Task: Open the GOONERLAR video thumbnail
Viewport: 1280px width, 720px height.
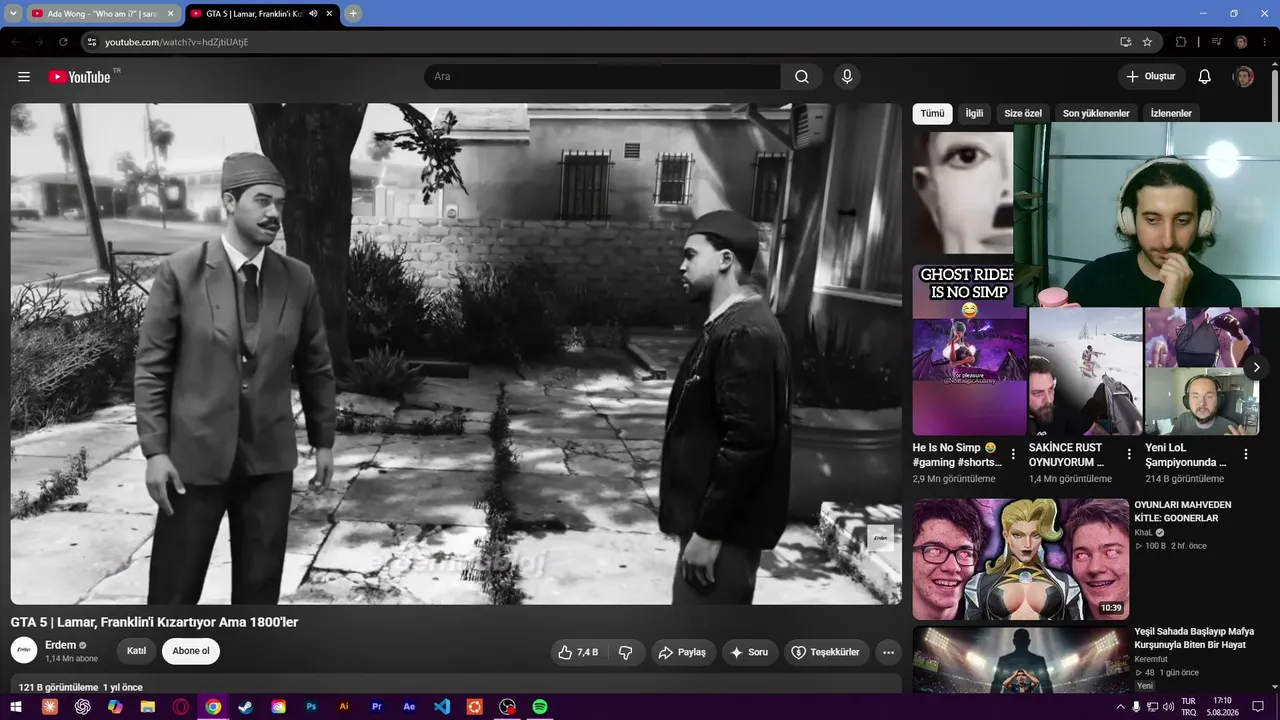Action: click(x=1021, y=559)
